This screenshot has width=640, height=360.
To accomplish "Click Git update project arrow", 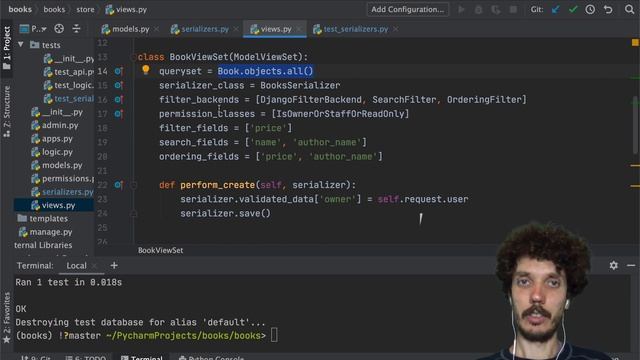I will (x=556, y=9).
